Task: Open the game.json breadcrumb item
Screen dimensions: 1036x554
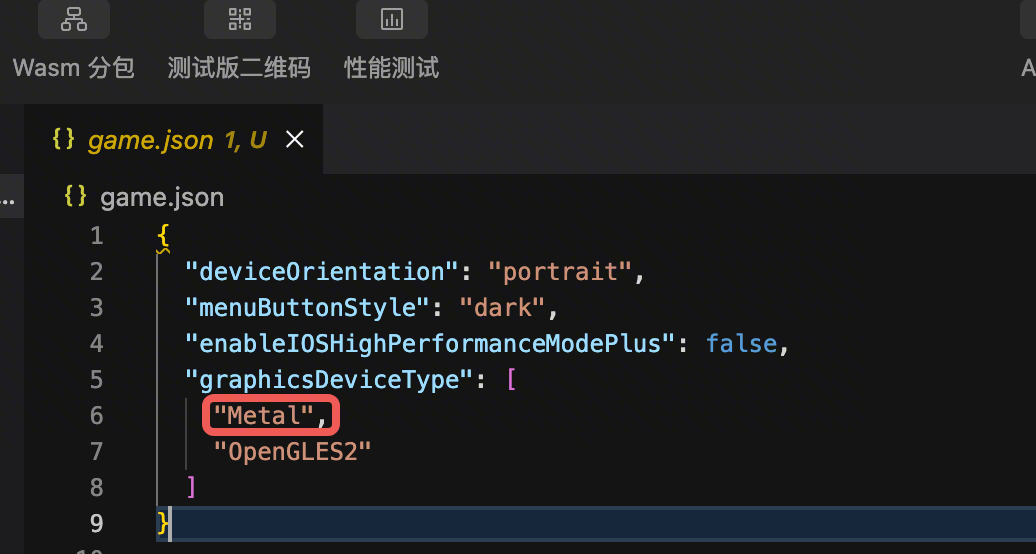Action: tap(162, 197)
